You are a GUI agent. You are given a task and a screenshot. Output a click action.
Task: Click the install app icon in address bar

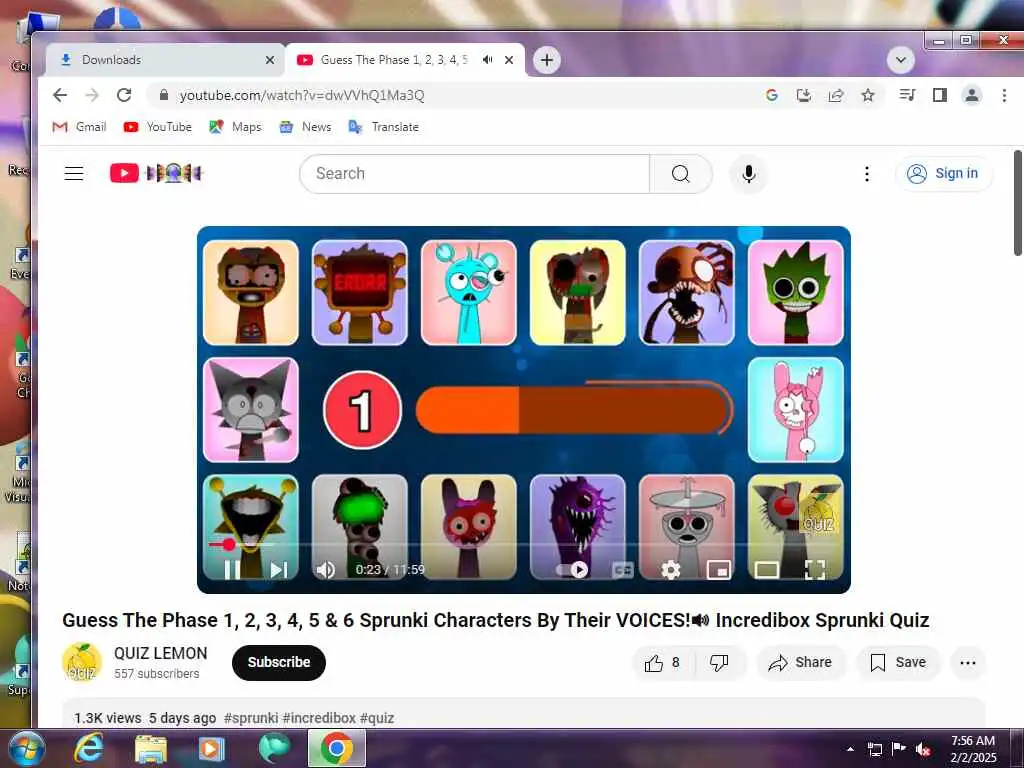pyautogui.click(x=804, y=95)
